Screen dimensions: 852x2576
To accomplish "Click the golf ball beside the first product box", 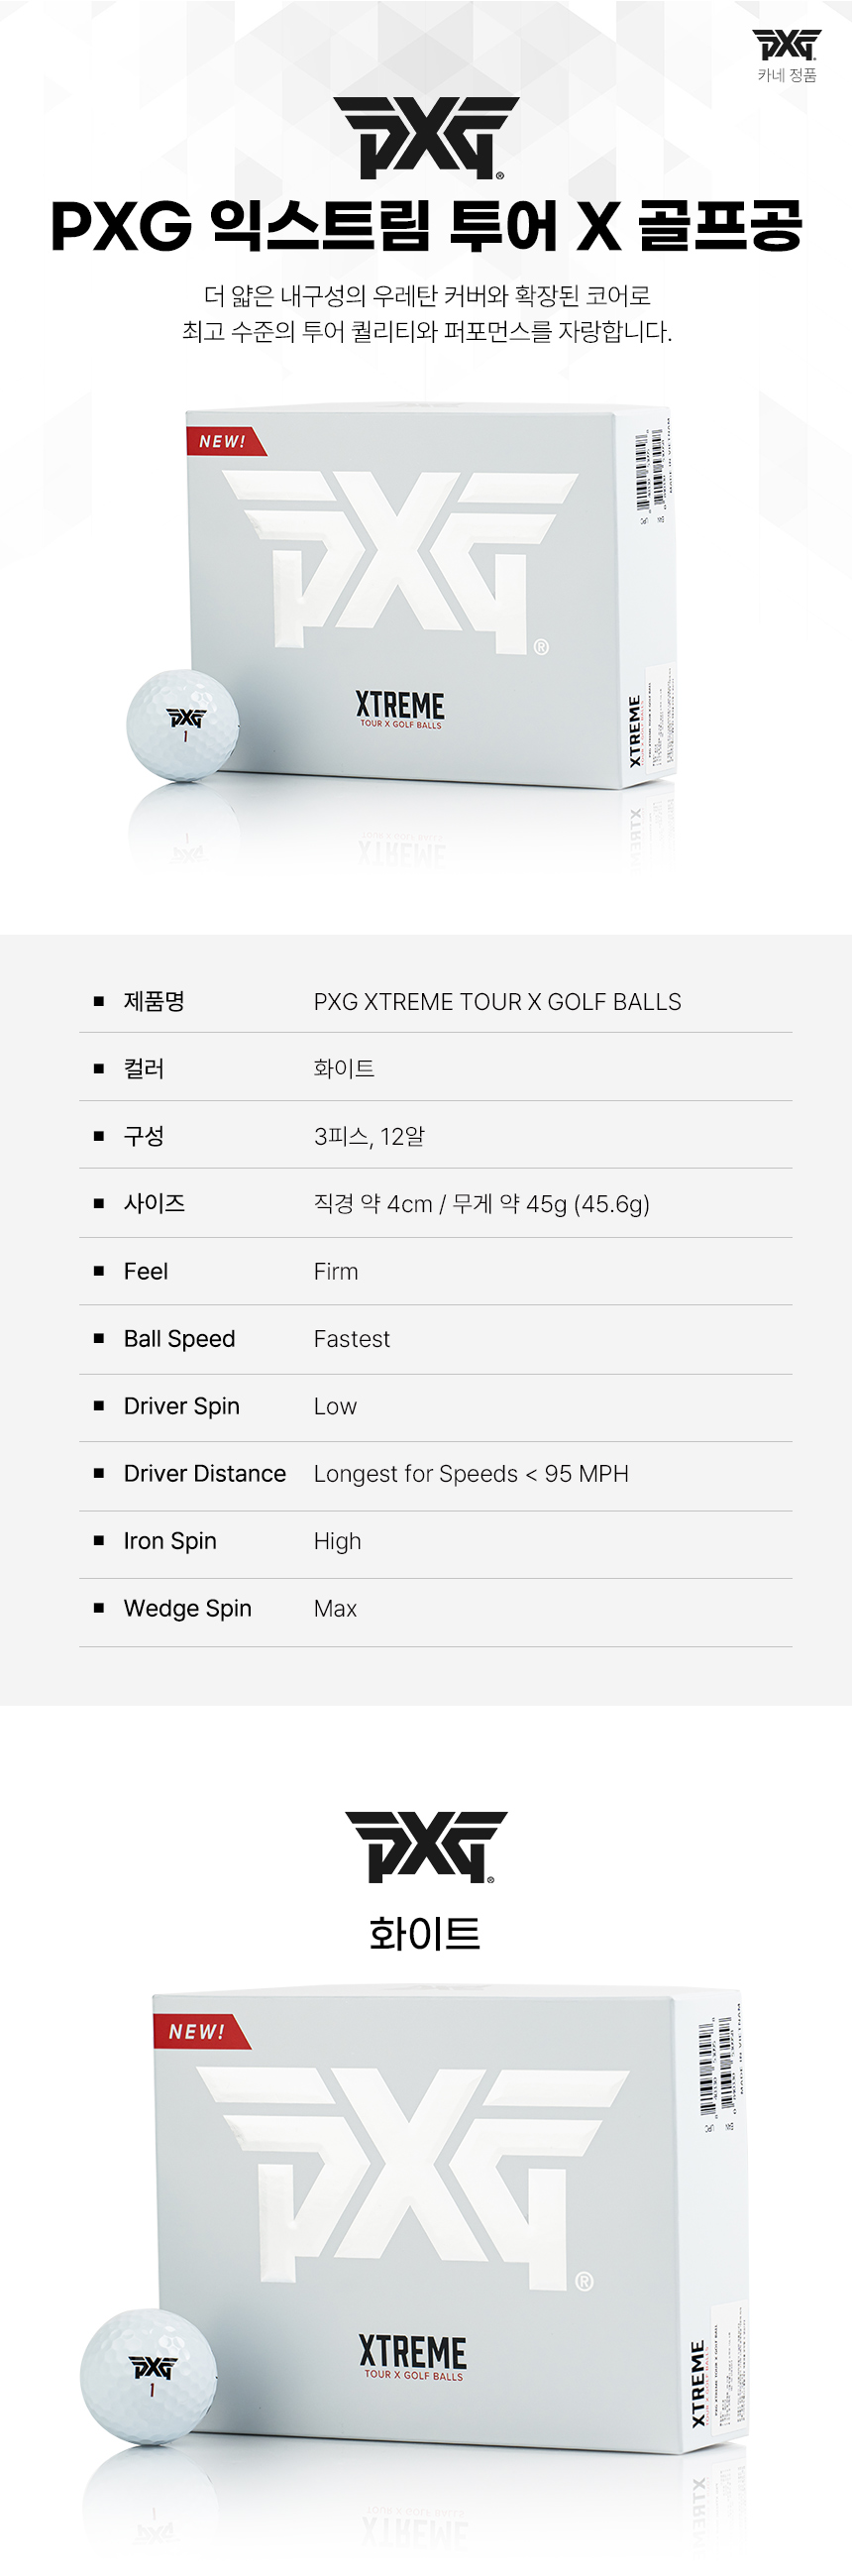I will (x=183, y=725).
